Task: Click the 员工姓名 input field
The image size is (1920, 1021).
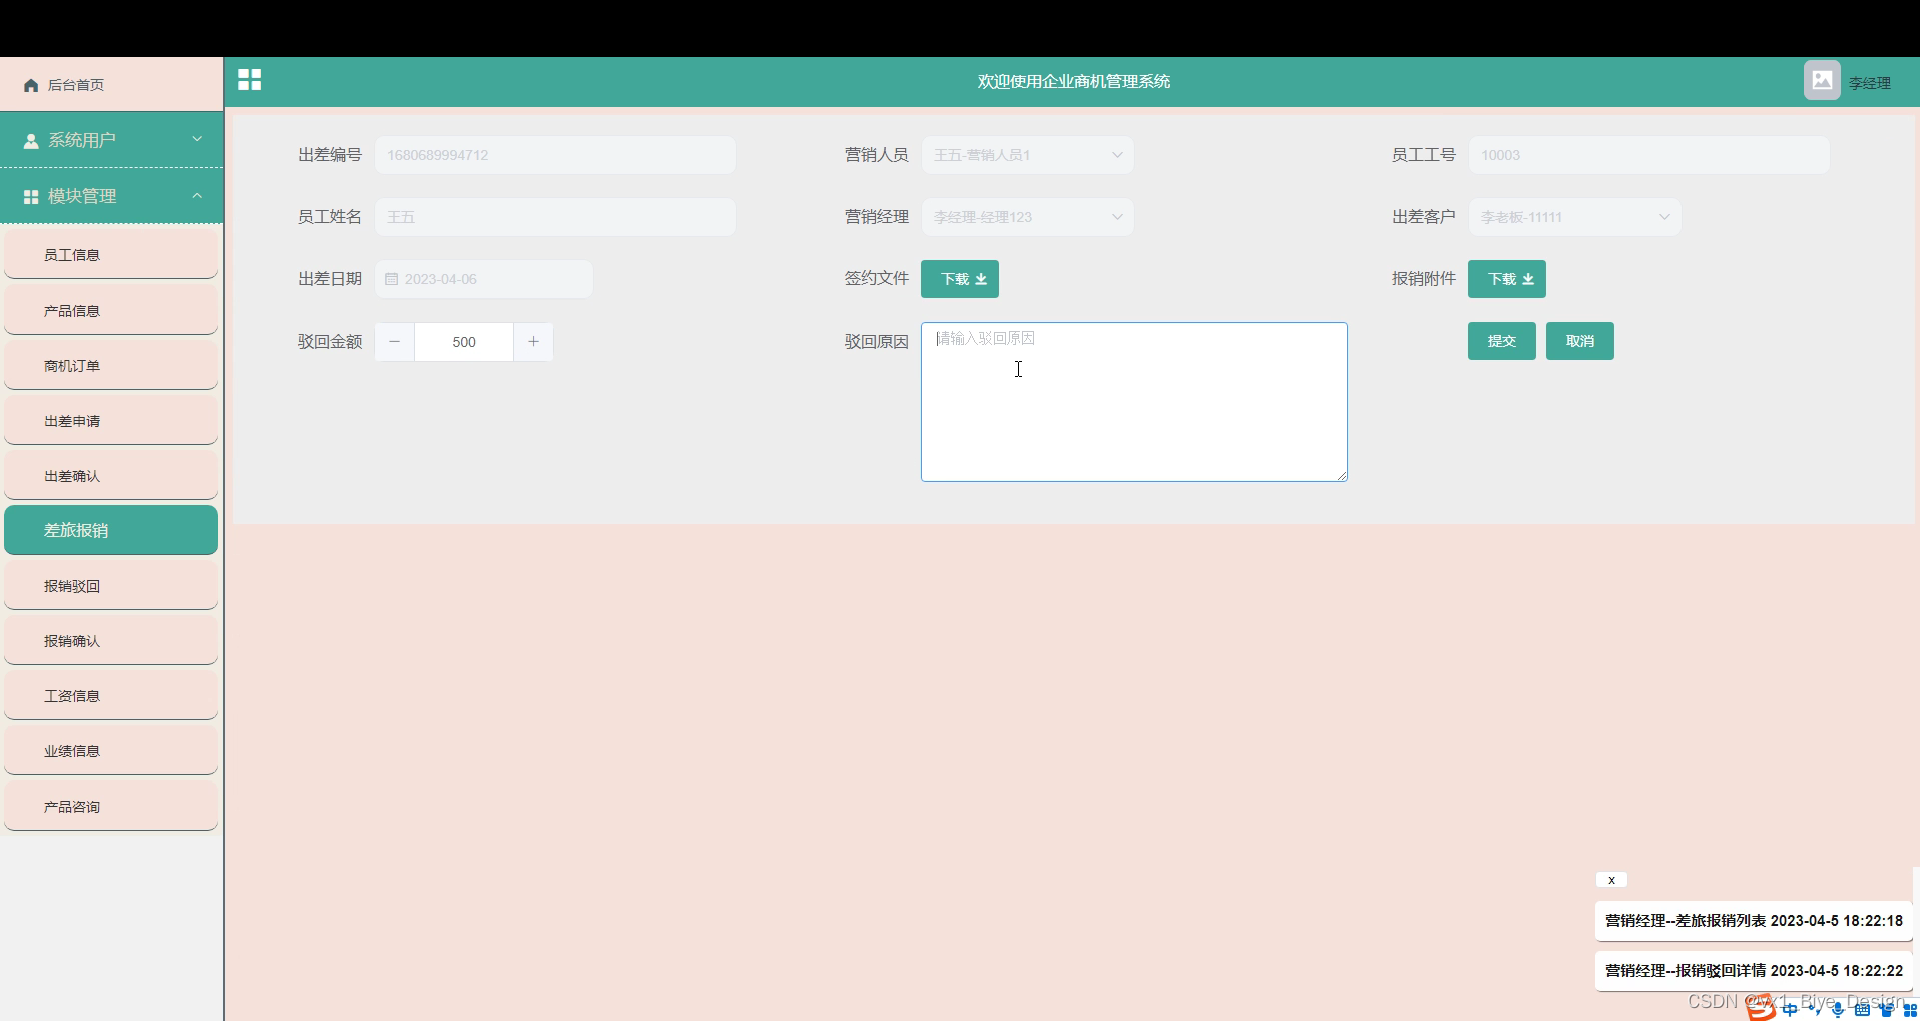Action: click(x=555, y=217)
